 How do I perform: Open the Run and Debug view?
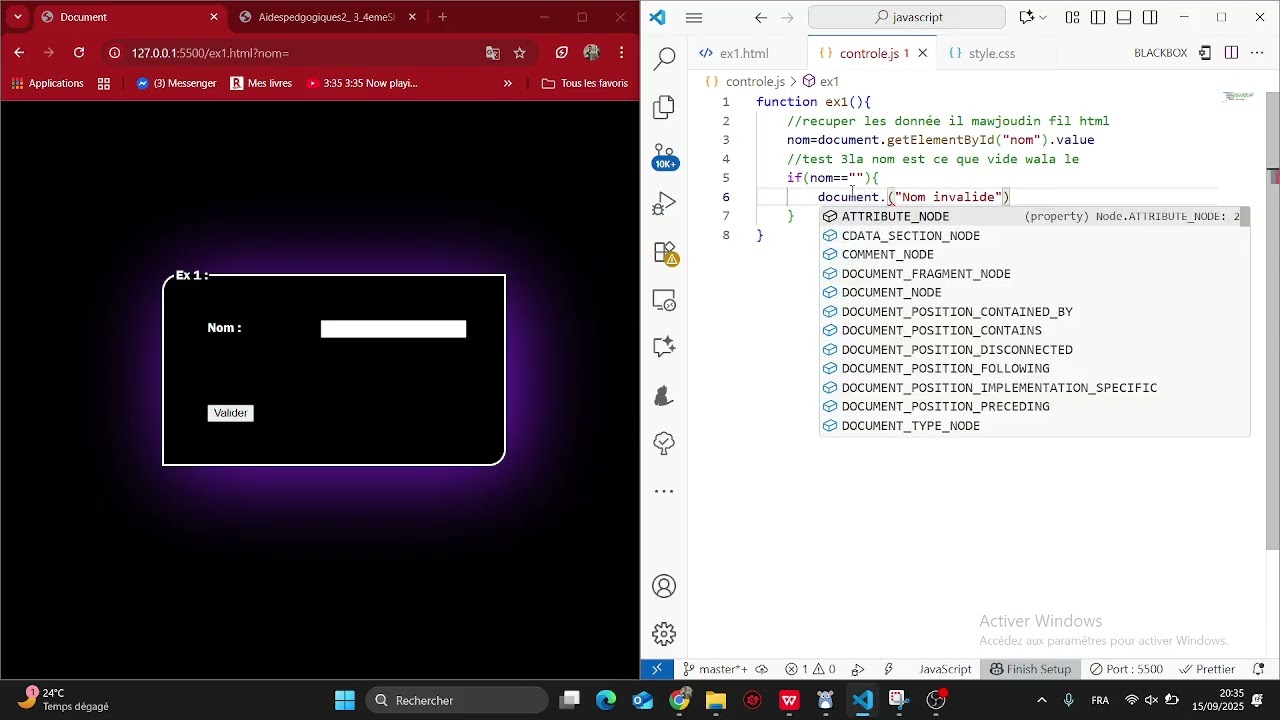point(665,204)
